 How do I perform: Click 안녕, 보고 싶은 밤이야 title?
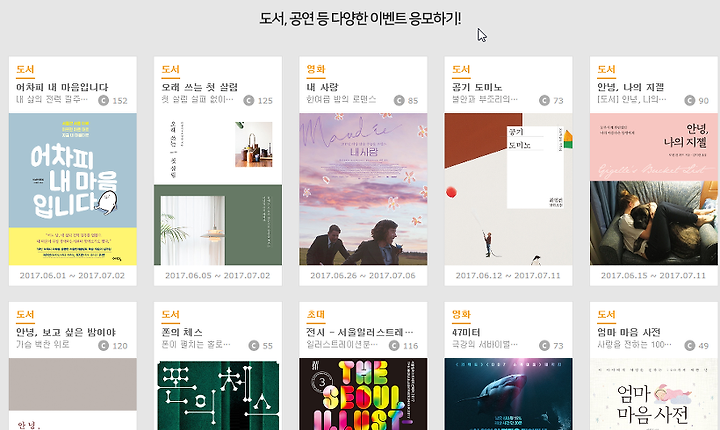(x=66, y=332)
